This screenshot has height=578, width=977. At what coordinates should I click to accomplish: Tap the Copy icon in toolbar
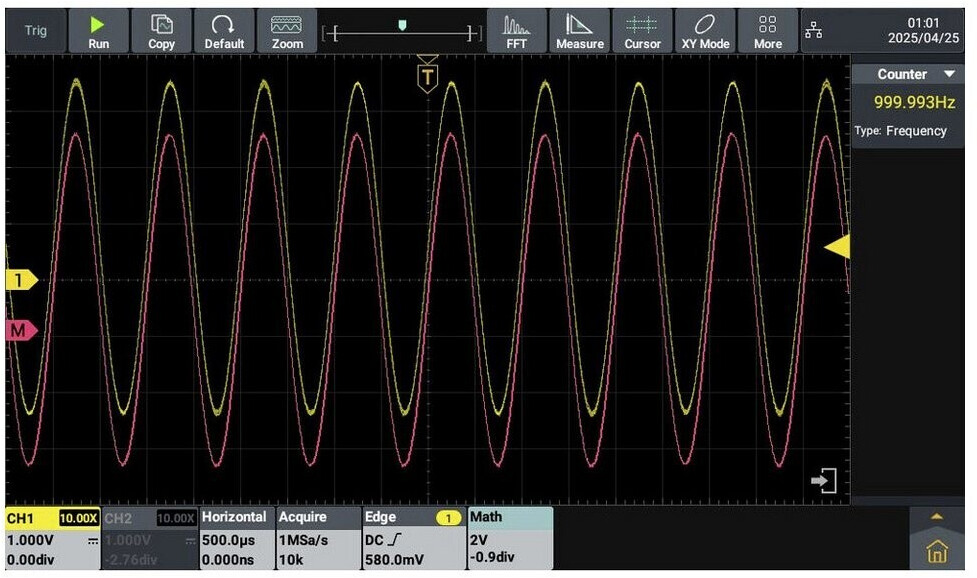(161, 31)
